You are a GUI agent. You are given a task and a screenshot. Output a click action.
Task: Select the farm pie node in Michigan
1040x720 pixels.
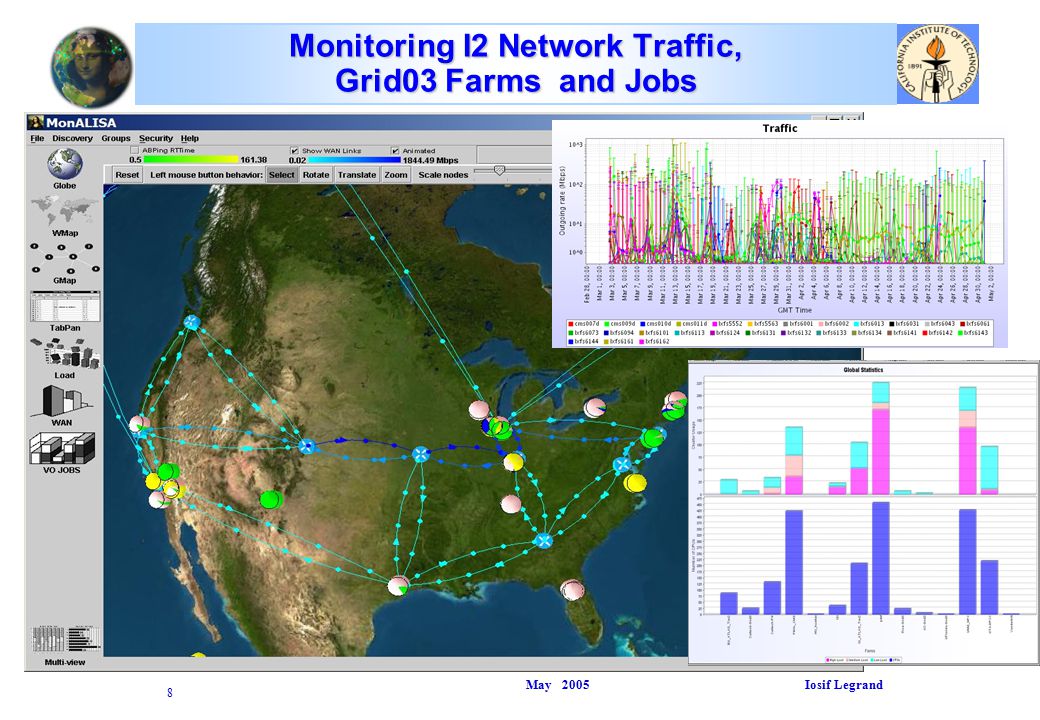[595, 408]
